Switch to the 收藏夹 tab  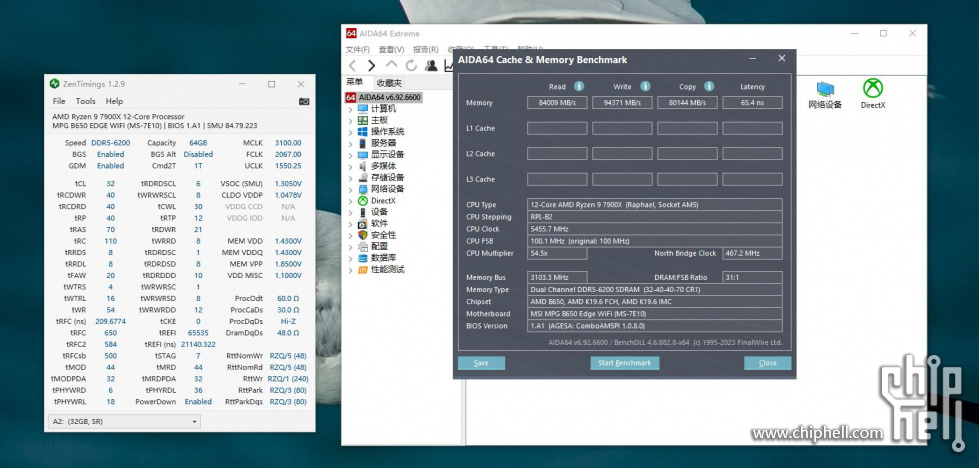click(x=388, y=82)
